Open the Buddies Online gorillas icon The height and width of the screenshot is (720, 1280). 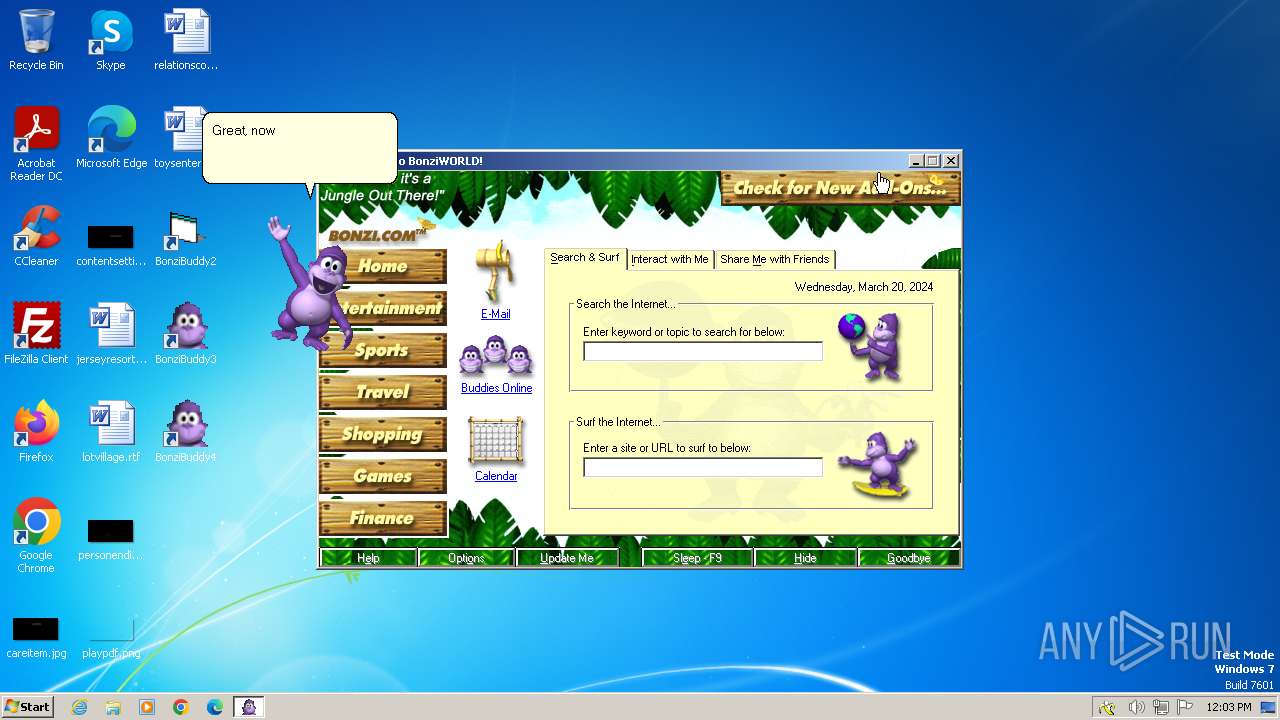pyautogui.click(x=496, y=356)
